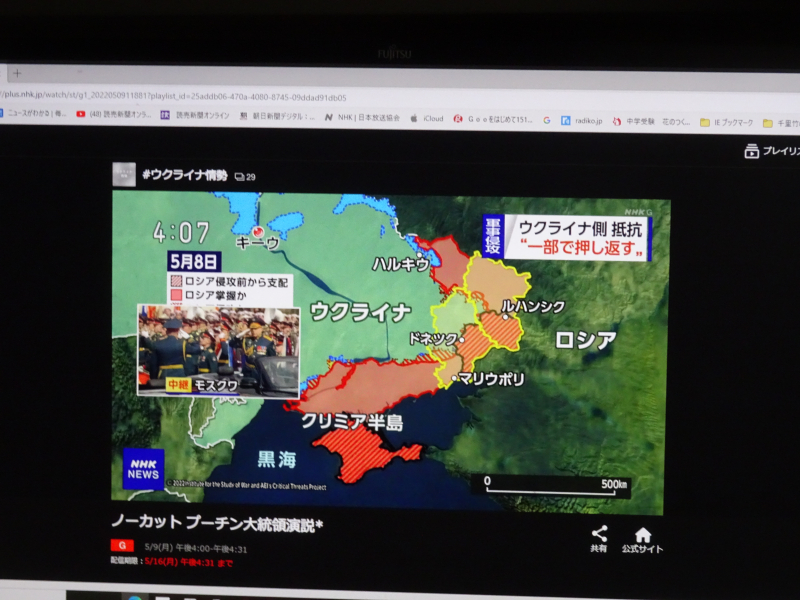The image size is (800, 600).
Task: Open the #ウクライナ情勢 hashtag link
Action: point(185,176)
